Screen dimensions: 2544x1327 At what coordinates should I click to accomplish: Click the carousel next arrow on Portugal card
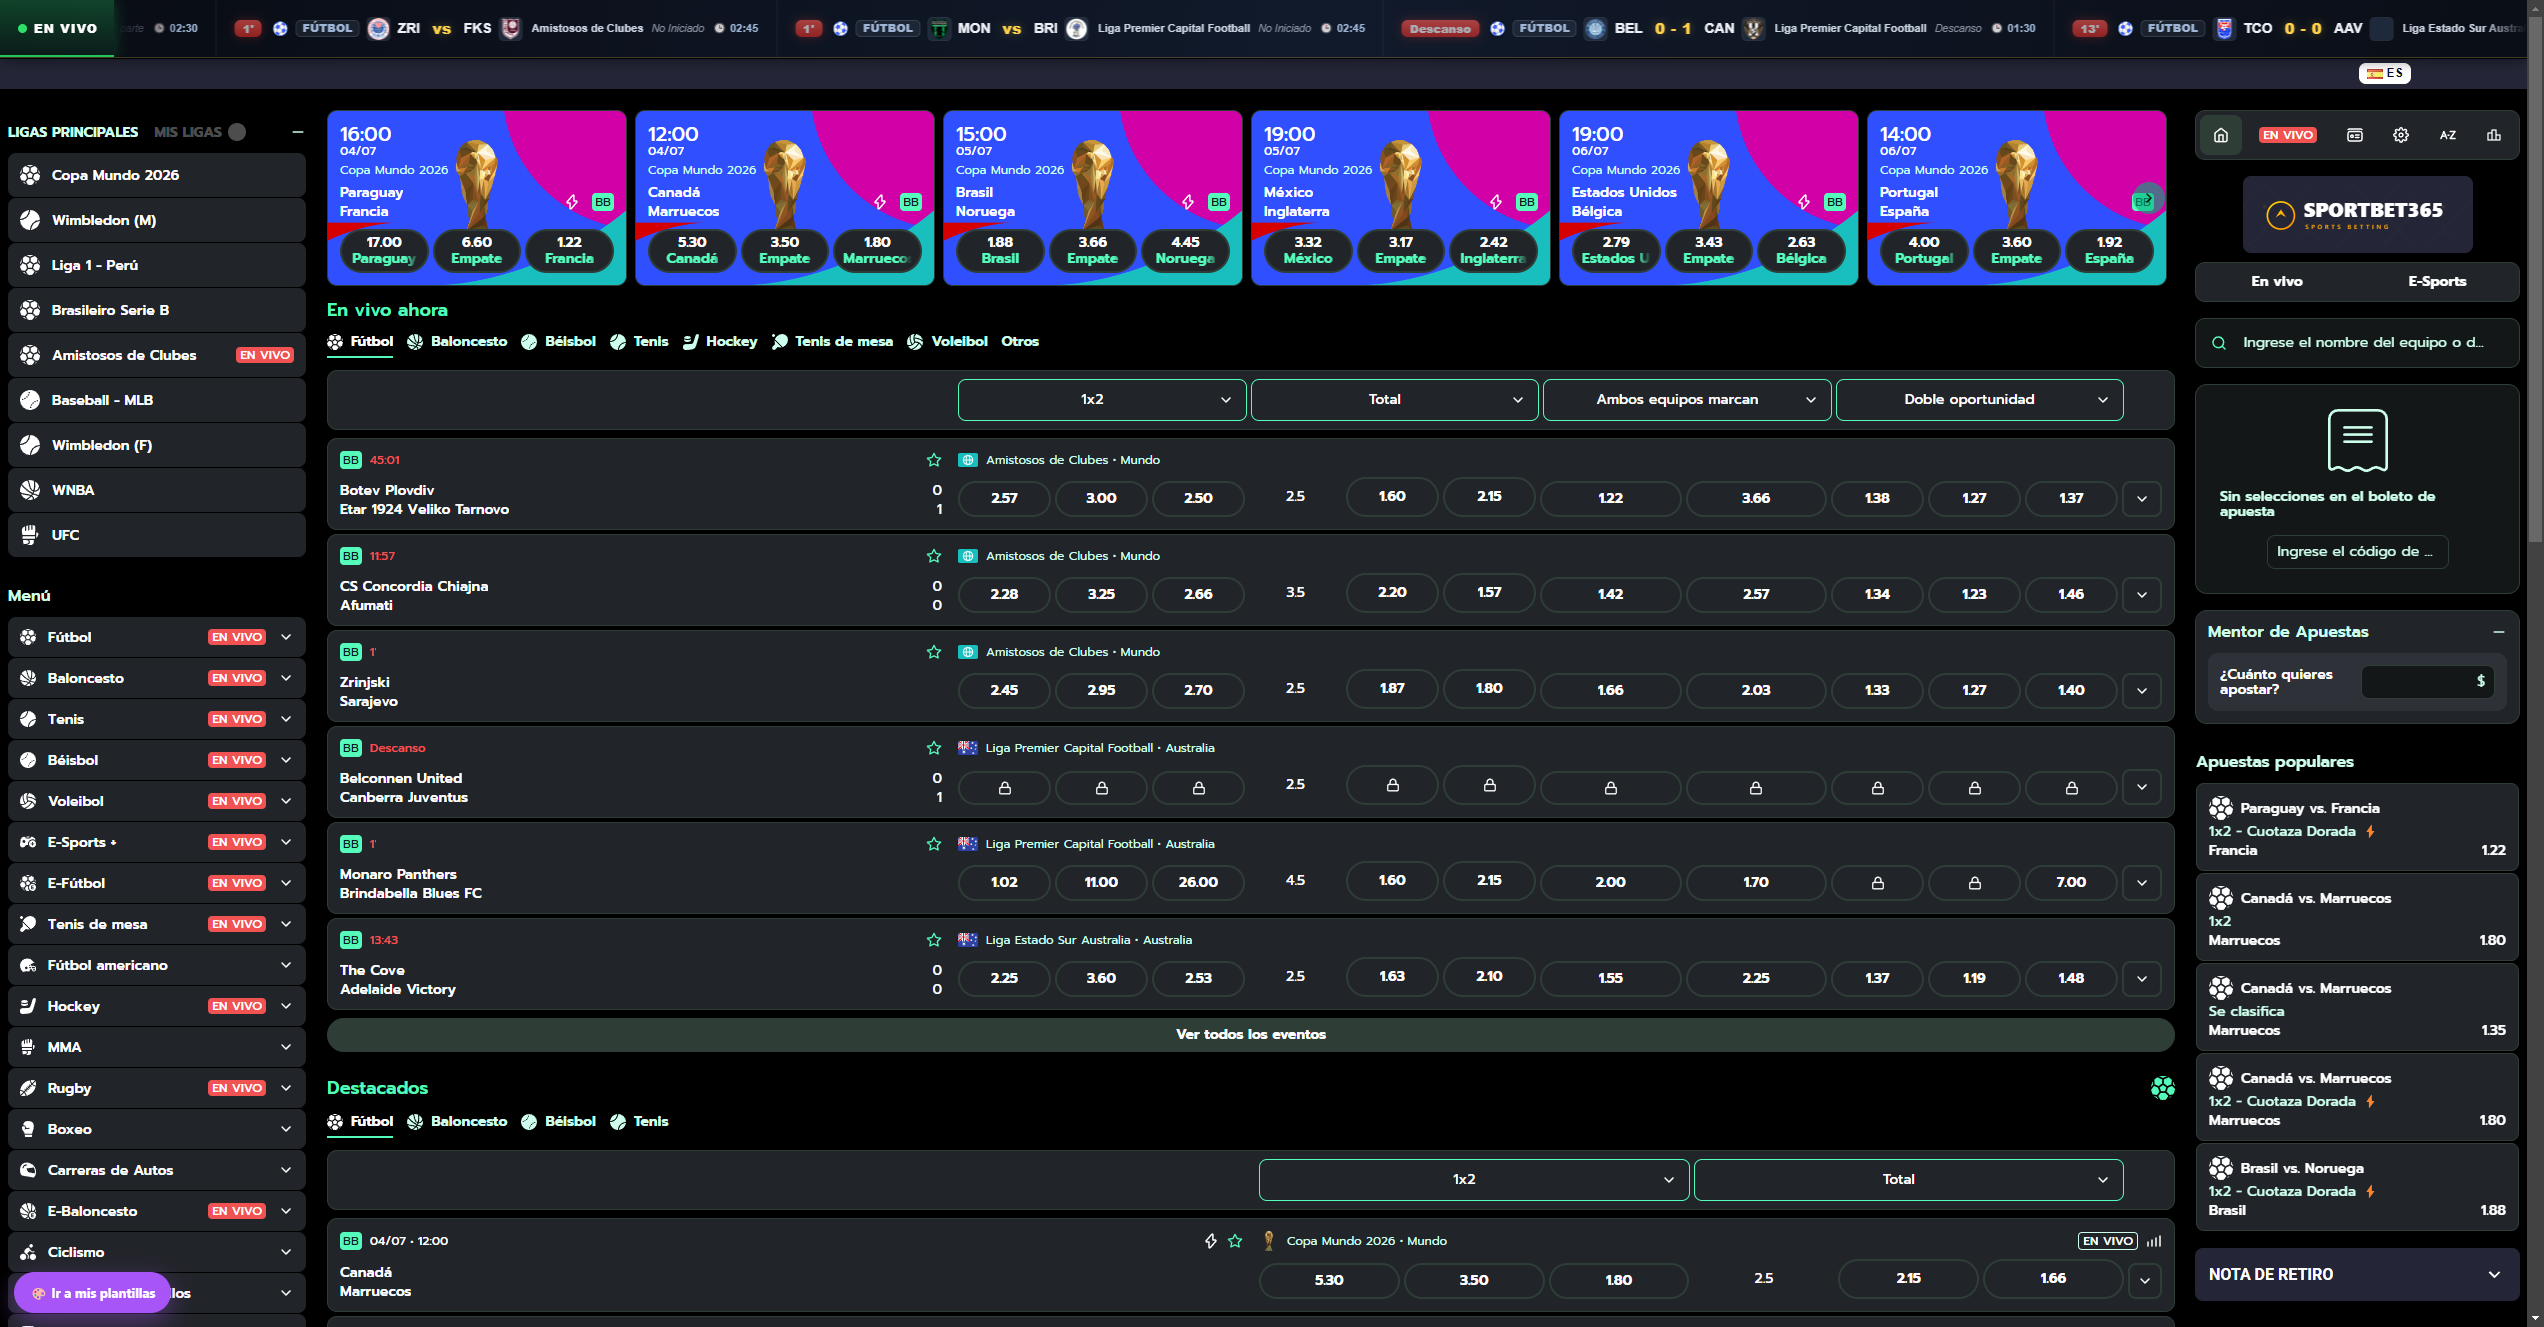(2148, 199)
